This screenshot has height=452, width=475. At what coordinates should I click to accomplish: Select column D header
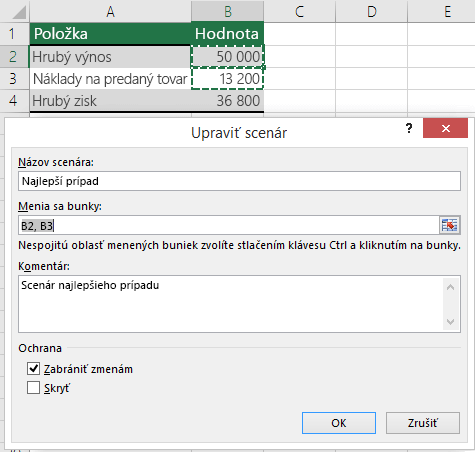[371, 12]
